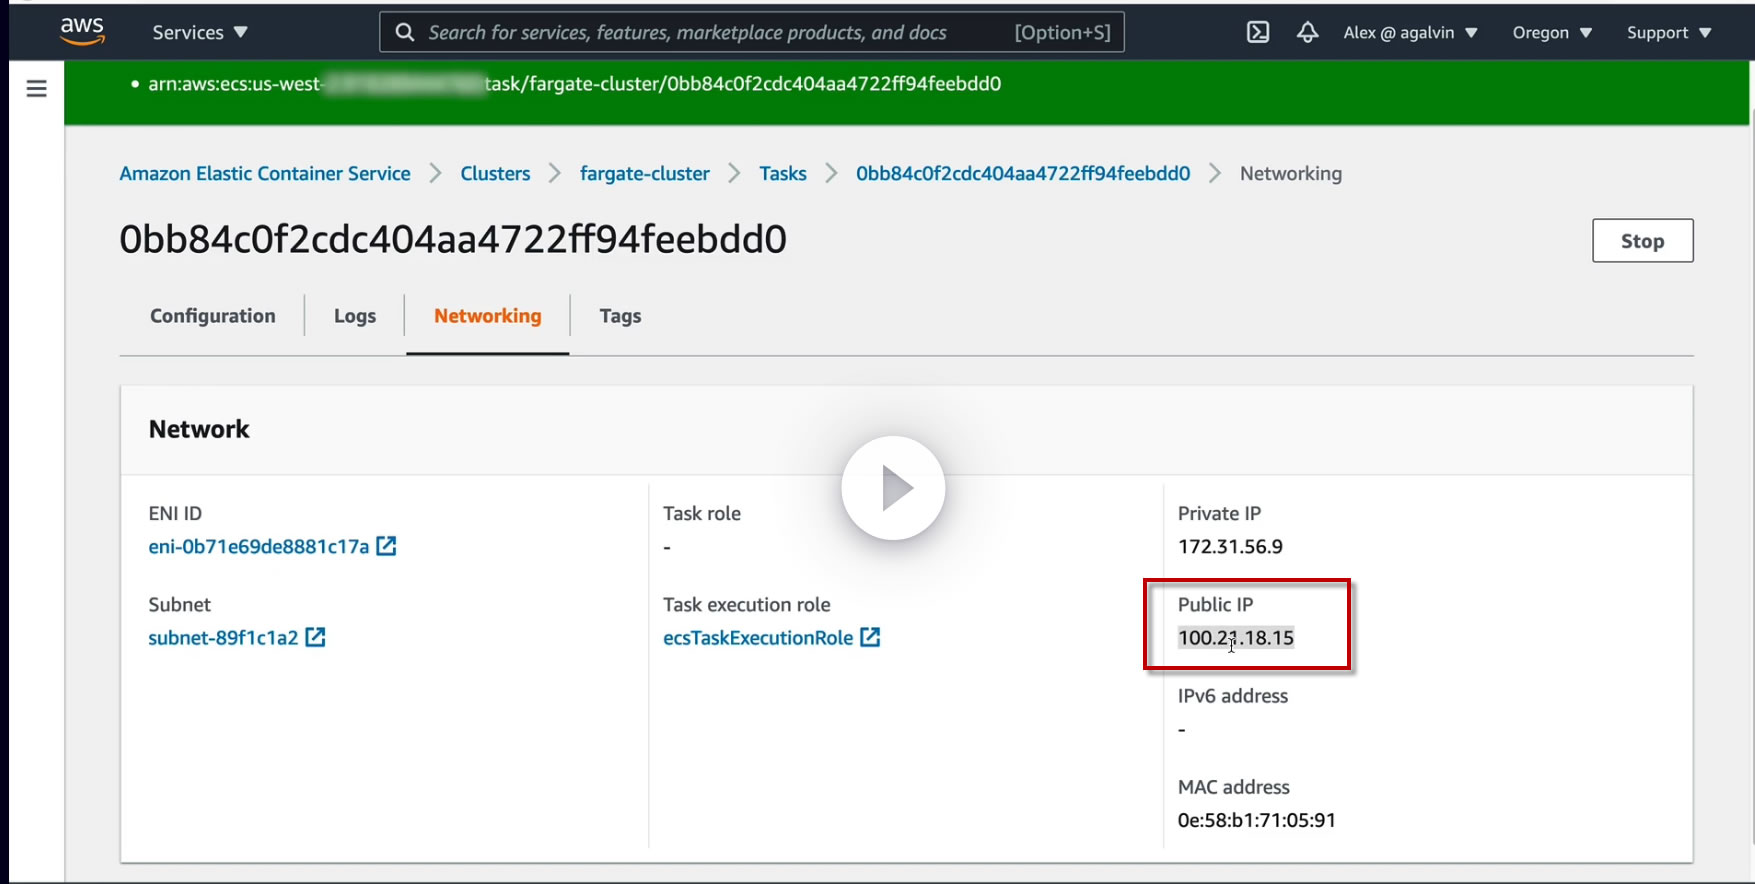Click the Networking breadcrumb label
Image resolution: width=1755 pixels, height=884 pixels.
coord(1291,174)
